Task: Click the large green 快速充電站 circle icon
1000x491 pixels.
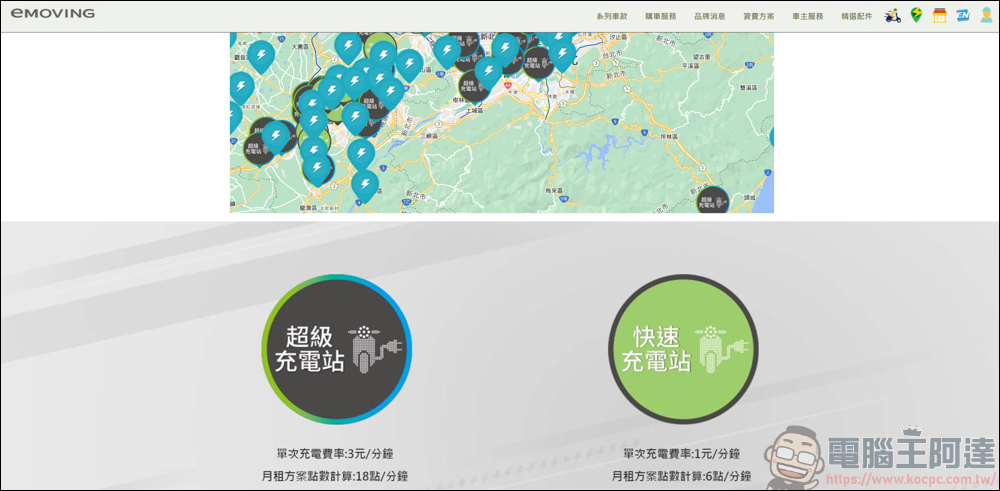Action: pyautogui.click(x=683, y=349)
